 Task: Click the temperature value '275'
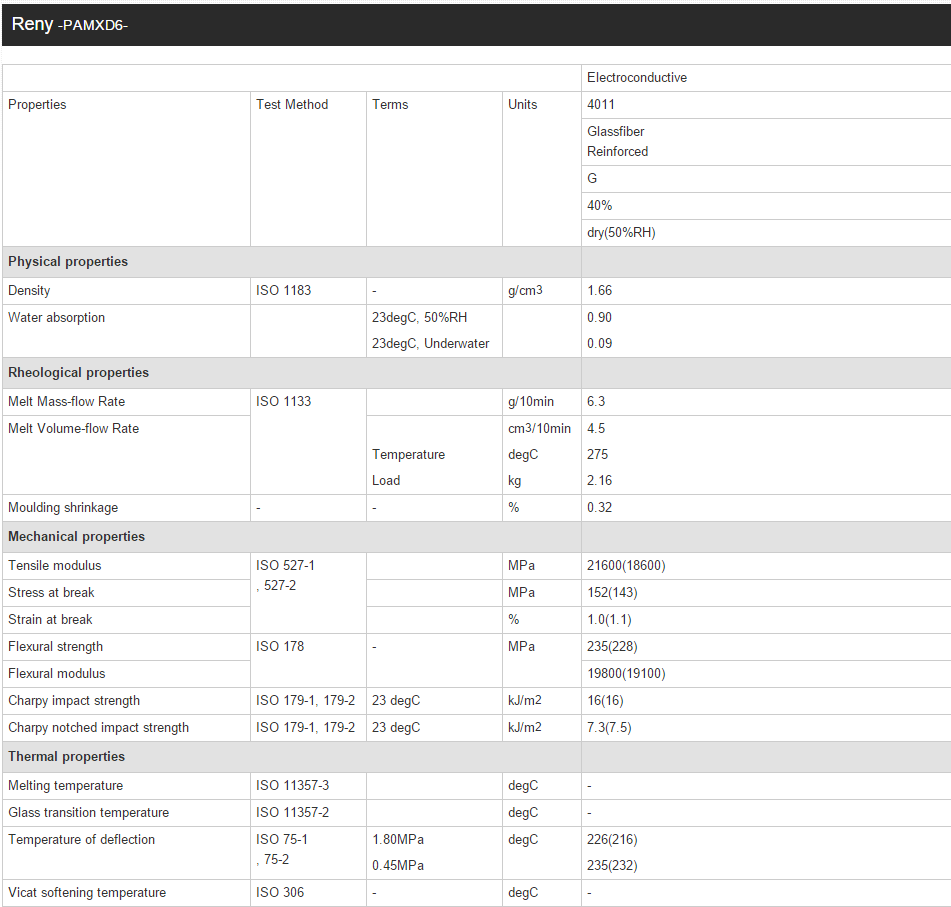click(x=597, y=454)
